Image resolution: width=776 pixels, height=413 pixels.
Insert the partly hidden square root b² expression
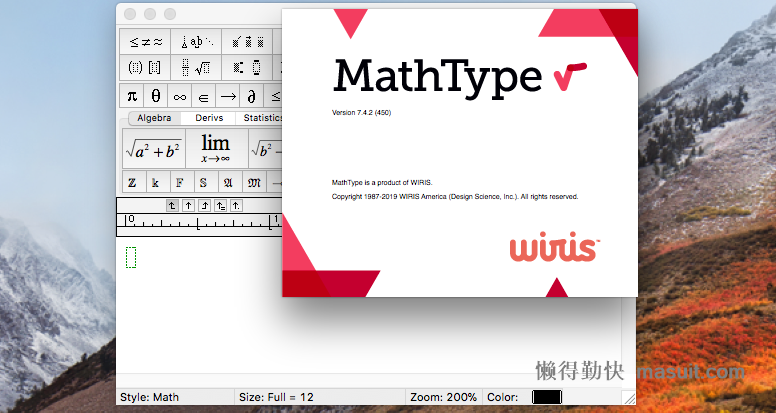point(266,149)
